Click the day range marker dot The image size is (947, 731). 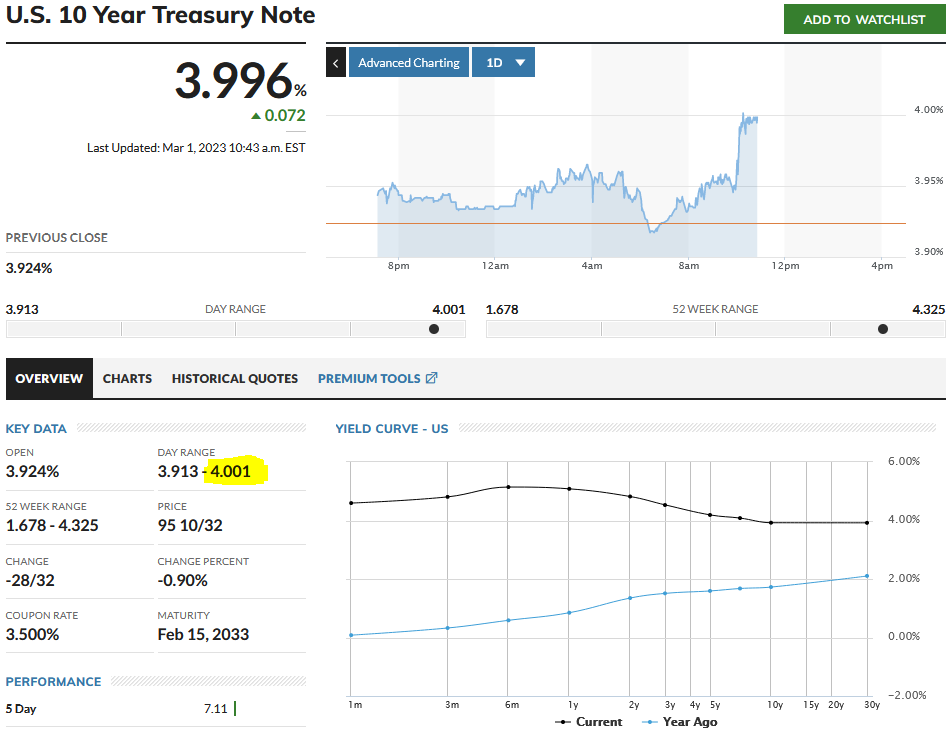coord(434,329)
